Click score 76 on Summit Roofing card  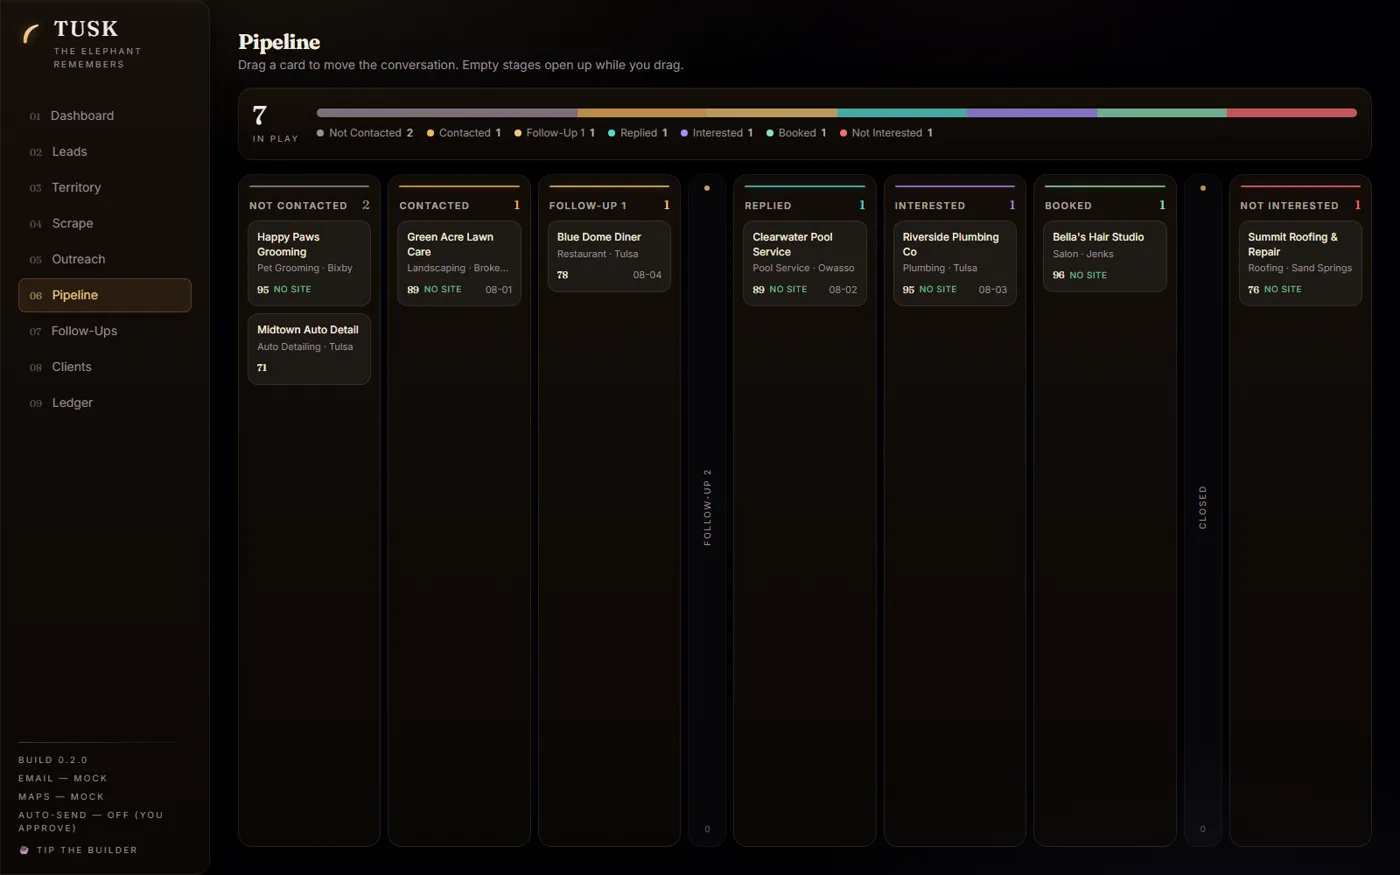coord(1254,289)
